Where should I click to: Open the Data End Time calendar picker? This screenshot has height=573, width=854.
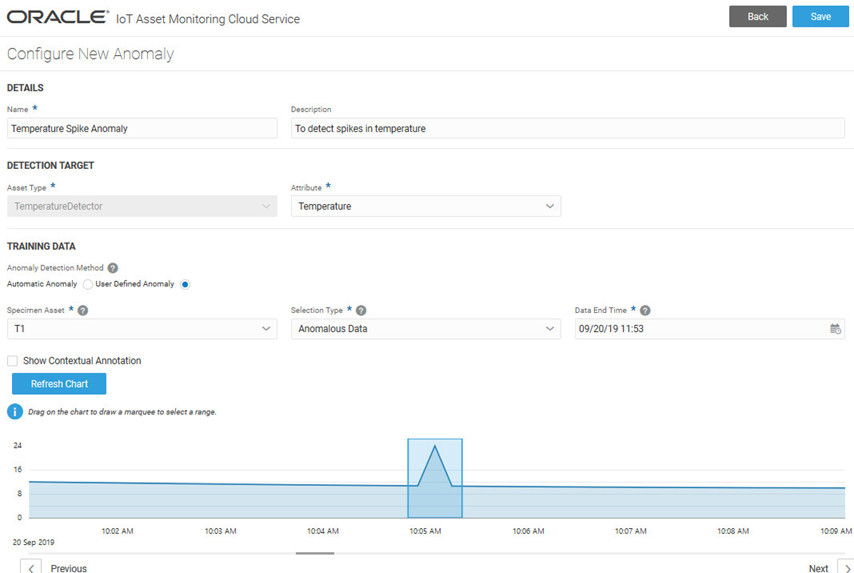pos(835,329)
